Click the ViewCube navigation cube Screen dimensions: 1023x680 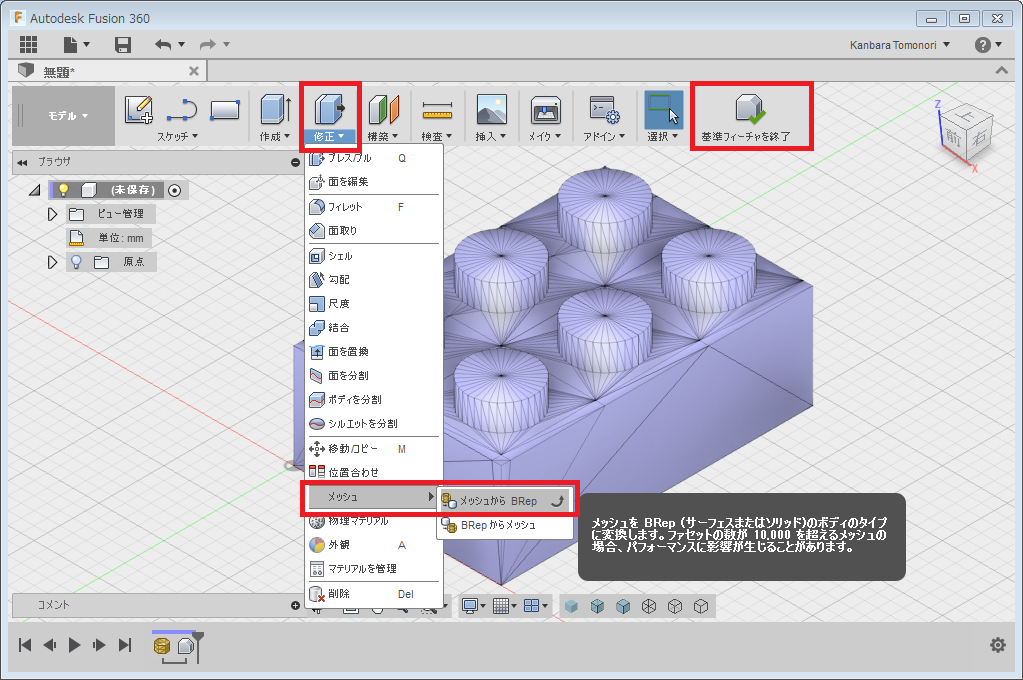tap(968, 136)
